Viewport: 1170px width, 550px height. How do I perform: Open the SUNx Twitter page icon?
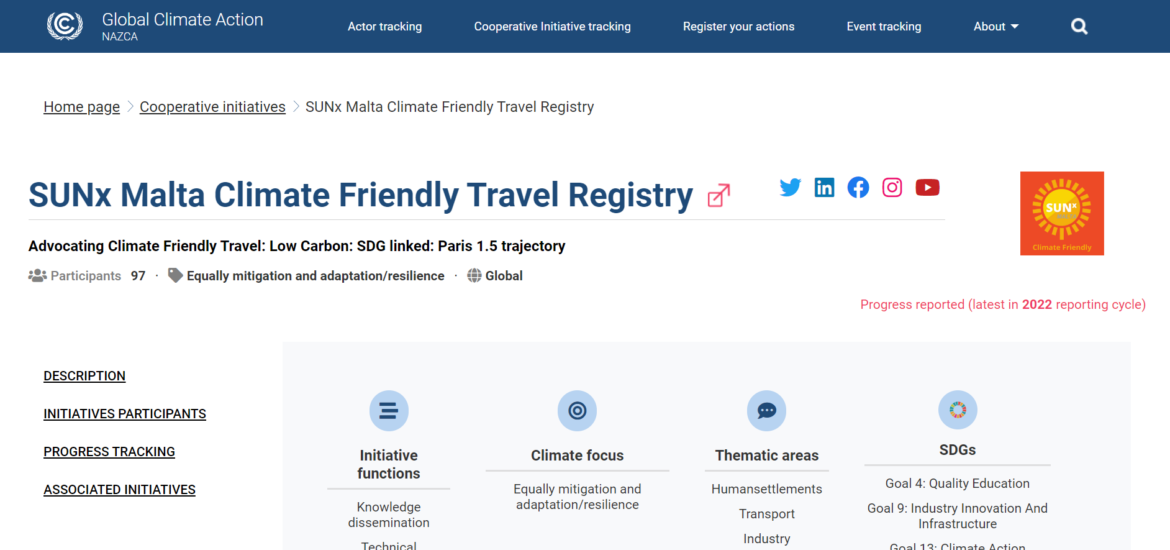tap(790, 187)
